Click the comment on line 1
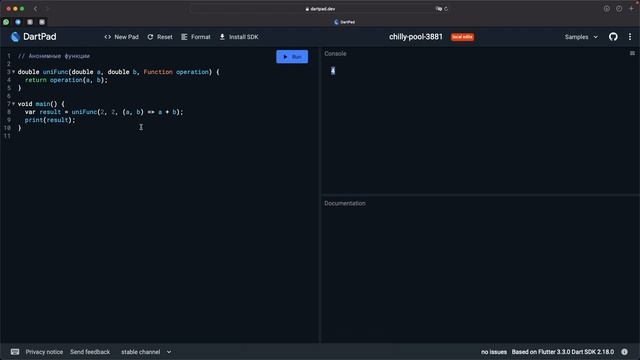The width and height of the screenshot is (640, 360). tap(54, 56)
